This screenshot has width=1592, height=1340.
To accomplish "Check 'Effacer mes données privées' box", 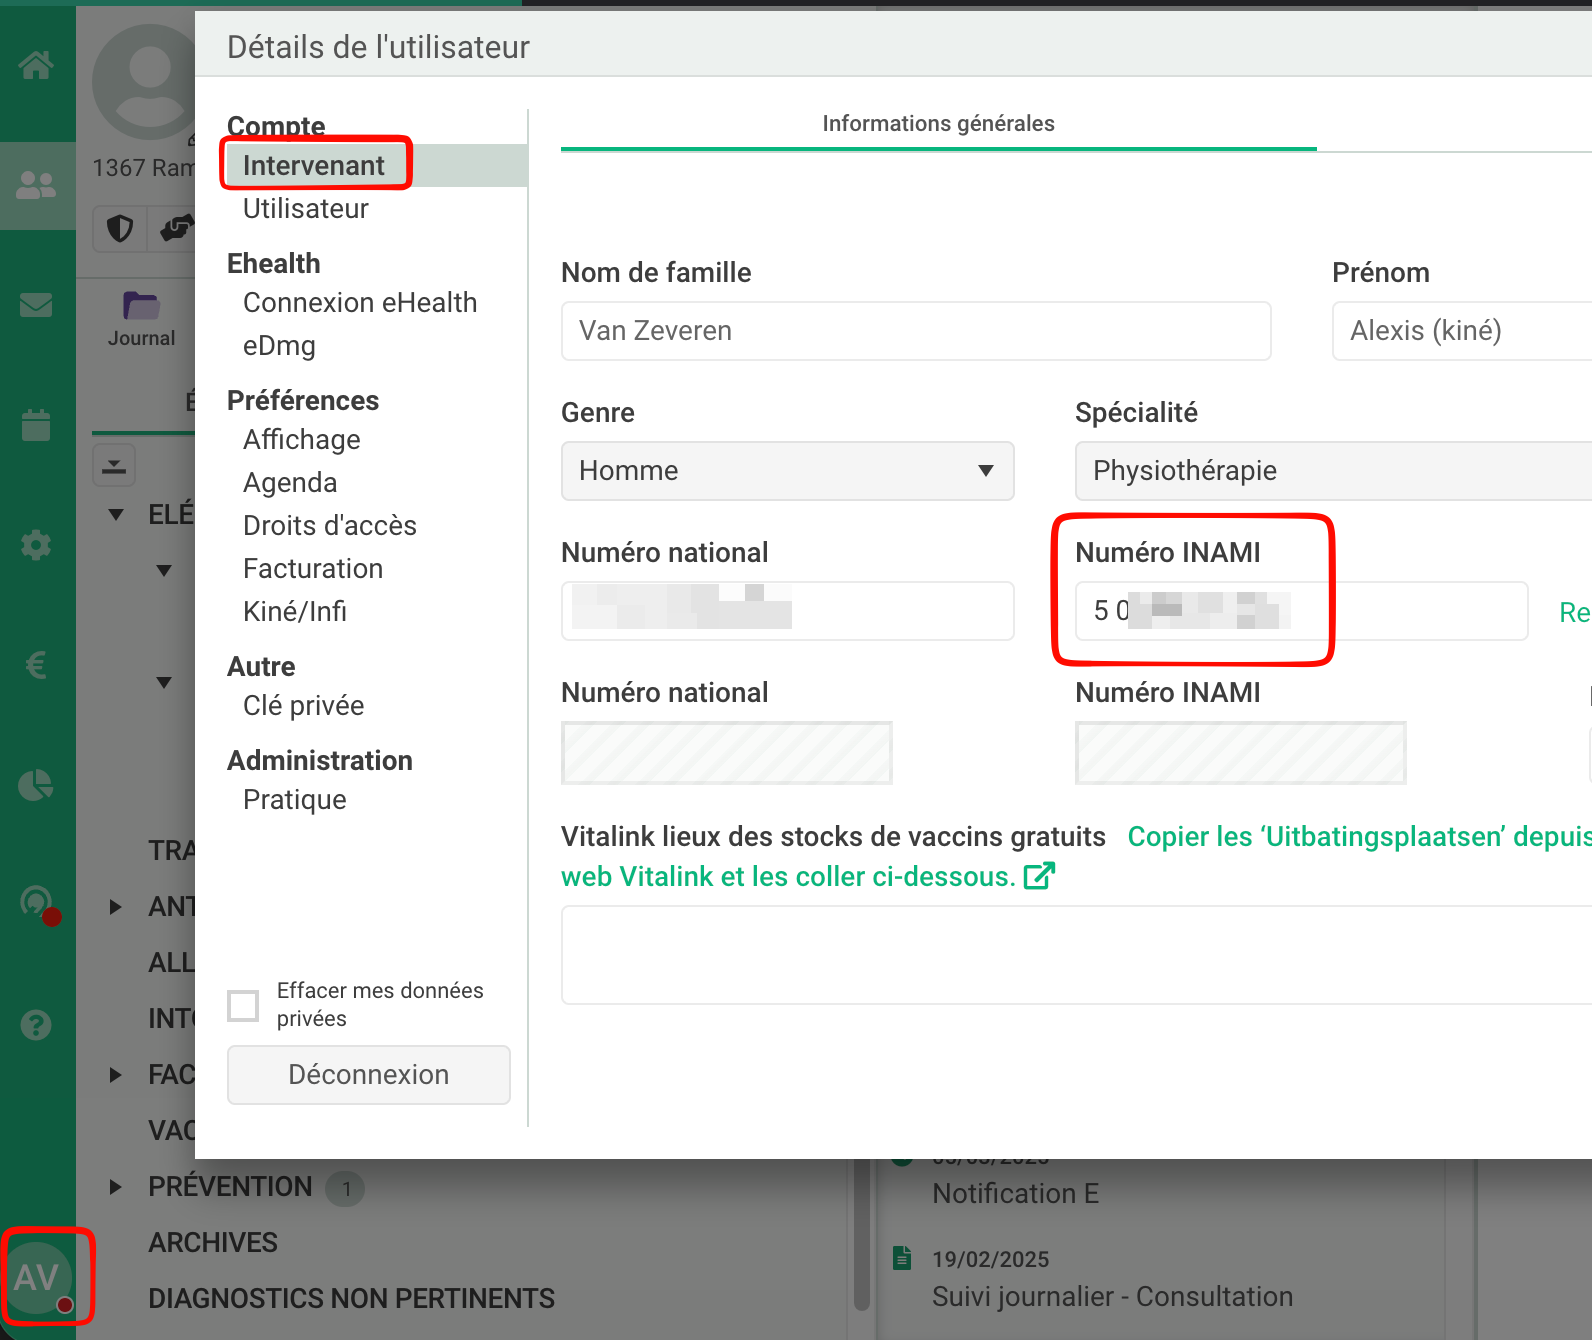I will [x=243, y=1005].
